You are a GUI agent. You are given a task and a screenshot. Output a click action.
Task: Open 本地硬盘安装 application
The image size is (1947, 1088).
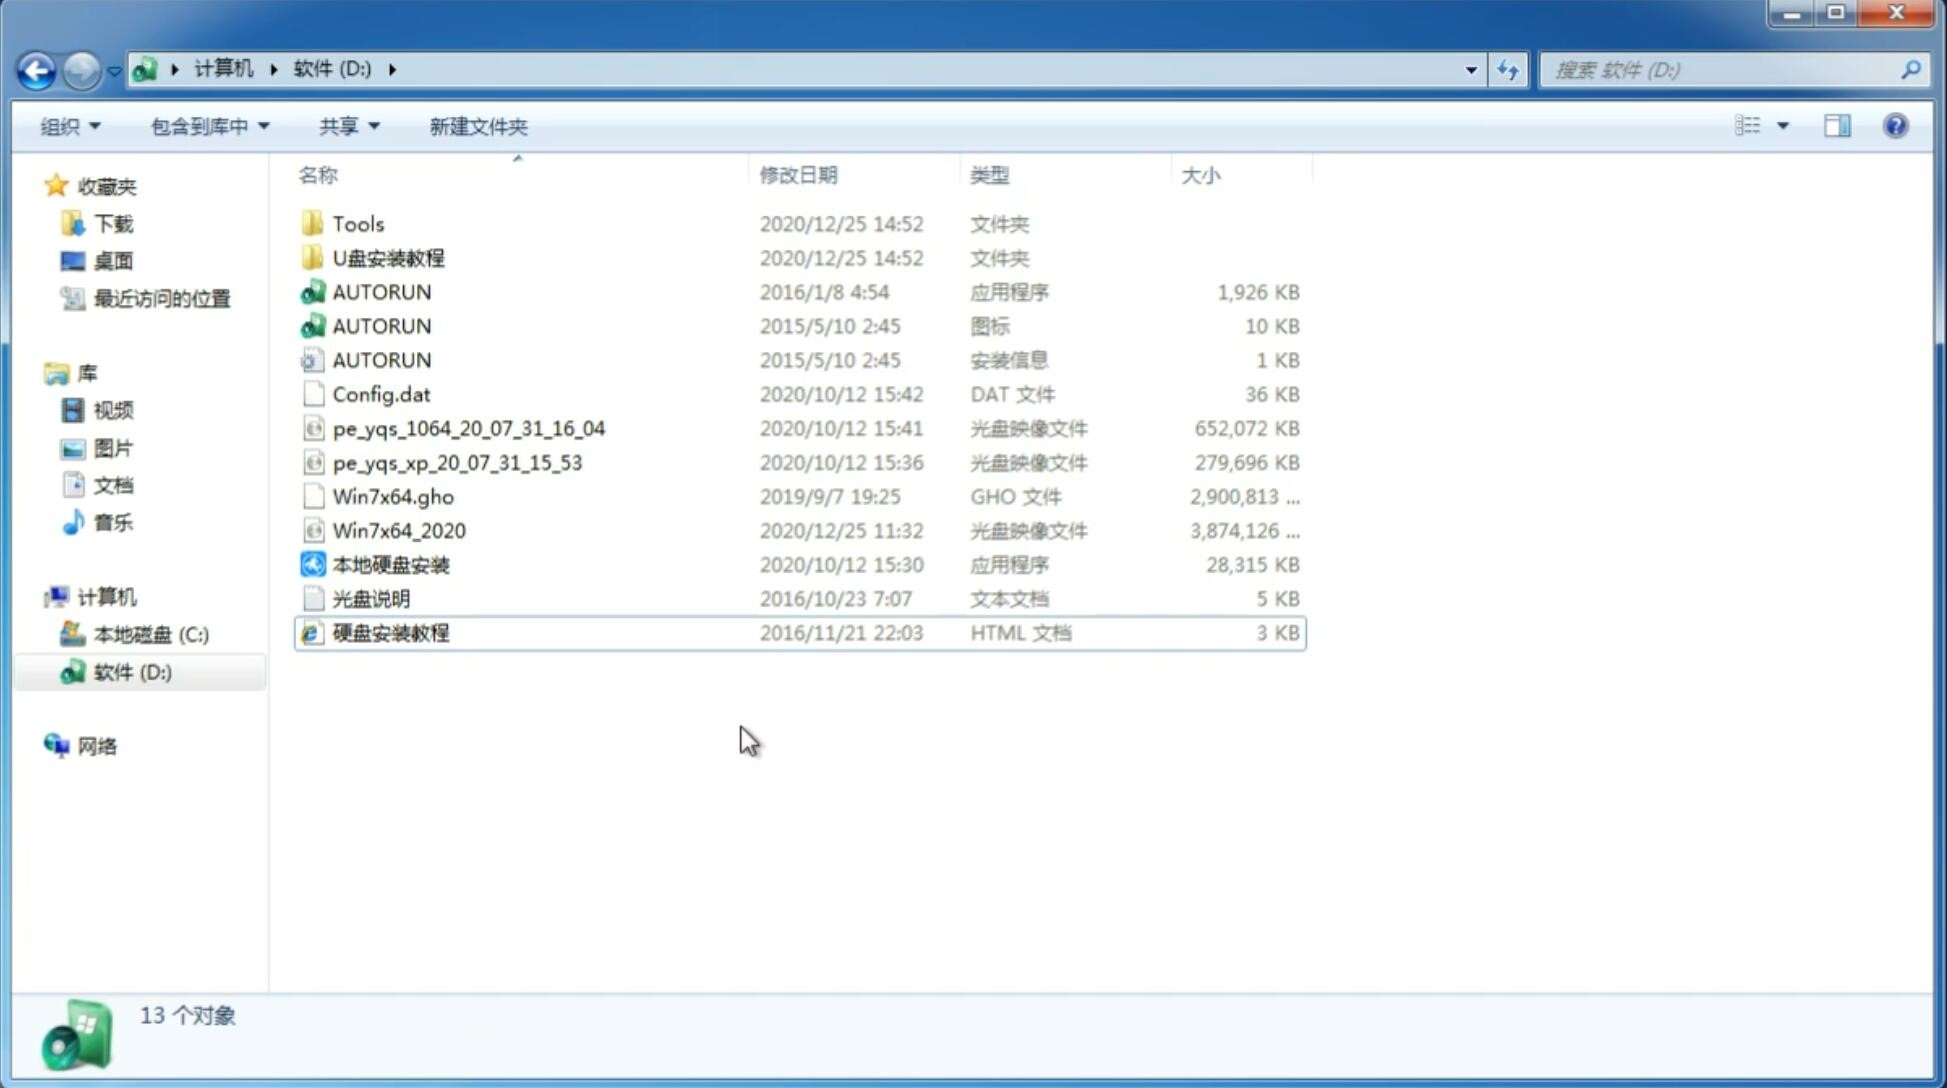390,564
